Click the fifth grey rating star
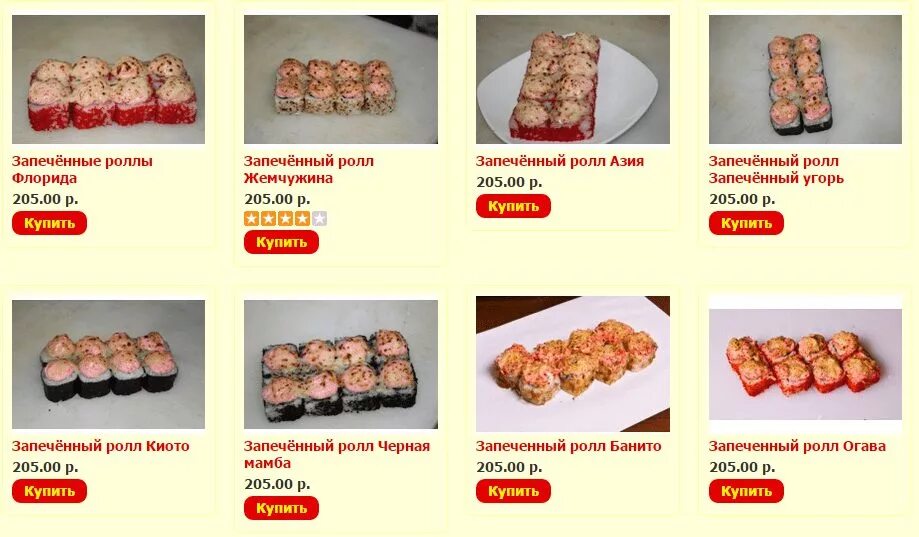Screen dimensions: 919x537 click(319, 219)
